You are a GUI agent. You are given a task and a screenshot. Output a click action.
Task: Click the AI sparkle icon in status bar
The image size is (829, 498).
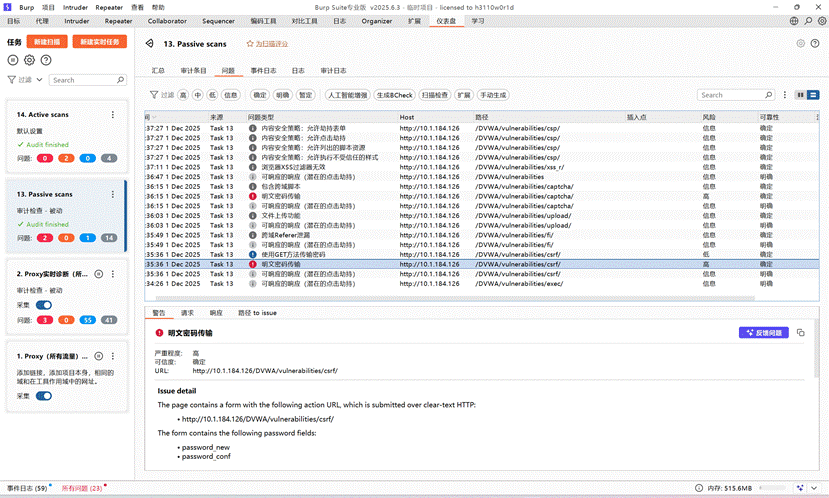point(800,488)
